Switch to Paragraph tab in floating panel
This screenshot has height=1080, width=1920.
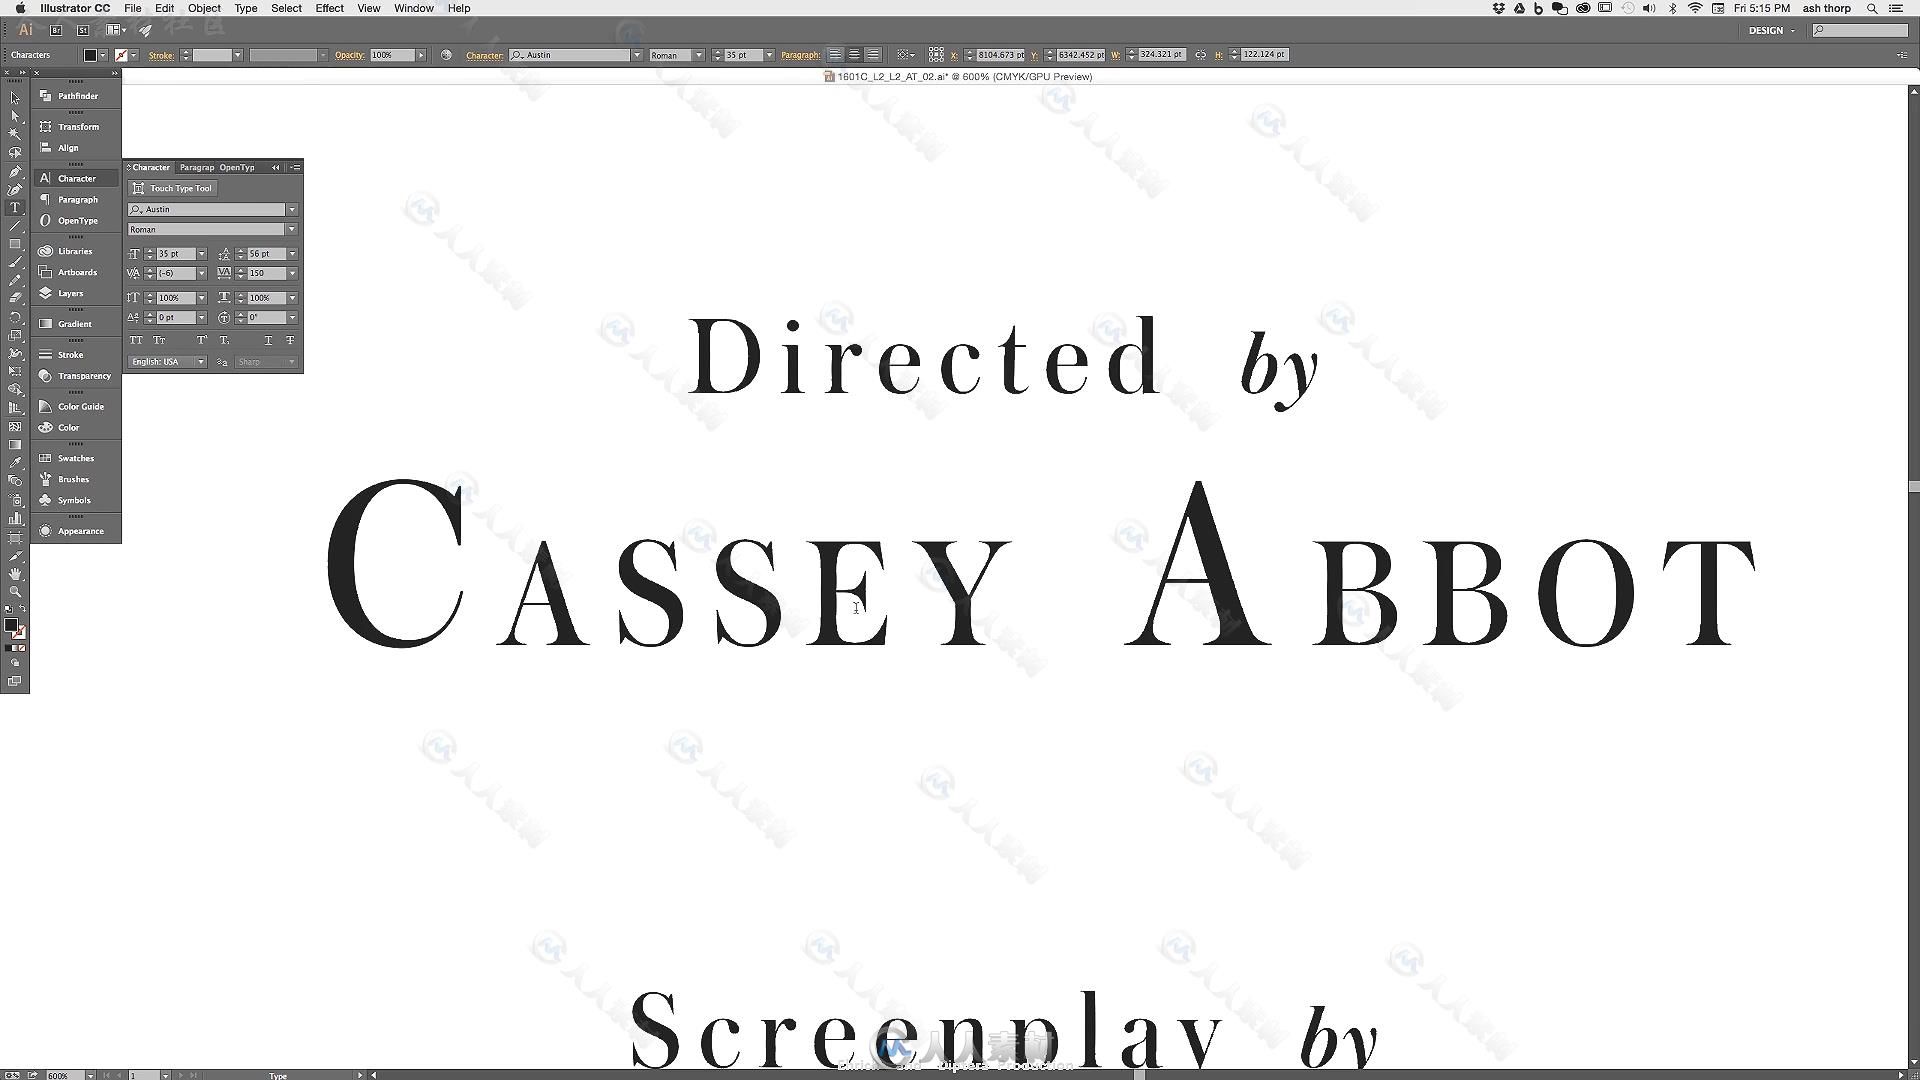click(x=197, y=168)
